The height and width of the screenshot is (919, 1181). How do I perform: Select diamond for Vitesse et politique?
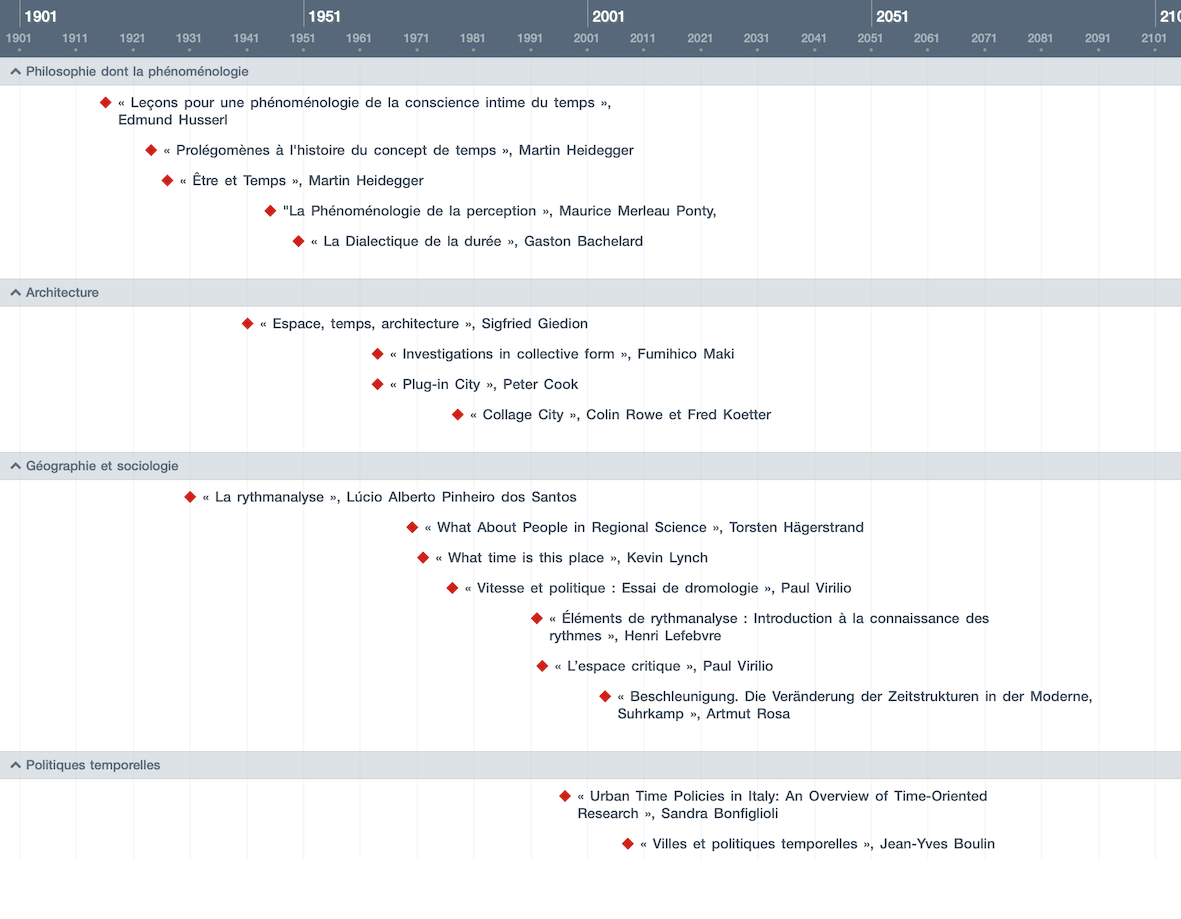click(x=452, y=588)
